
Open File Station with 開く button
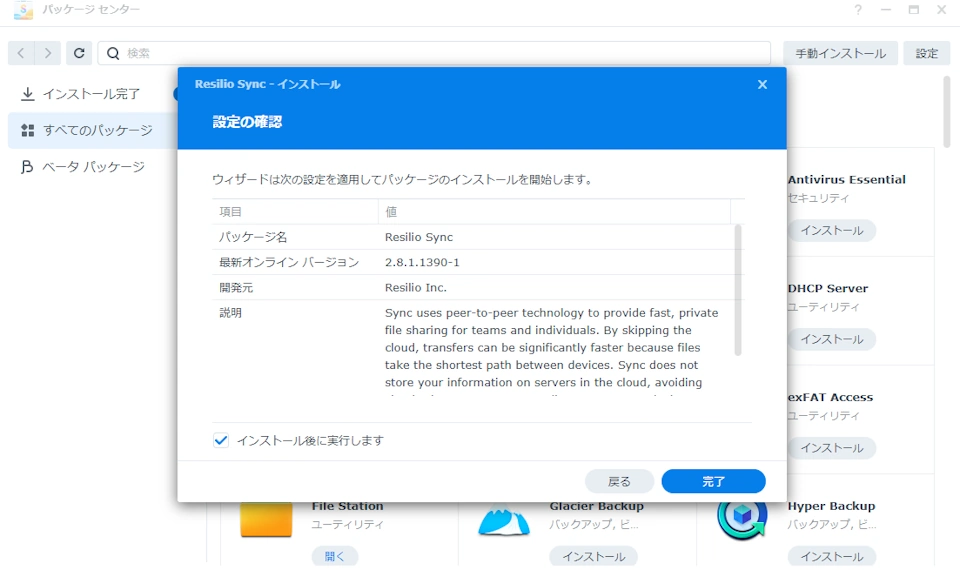click(x=334, y=557)
